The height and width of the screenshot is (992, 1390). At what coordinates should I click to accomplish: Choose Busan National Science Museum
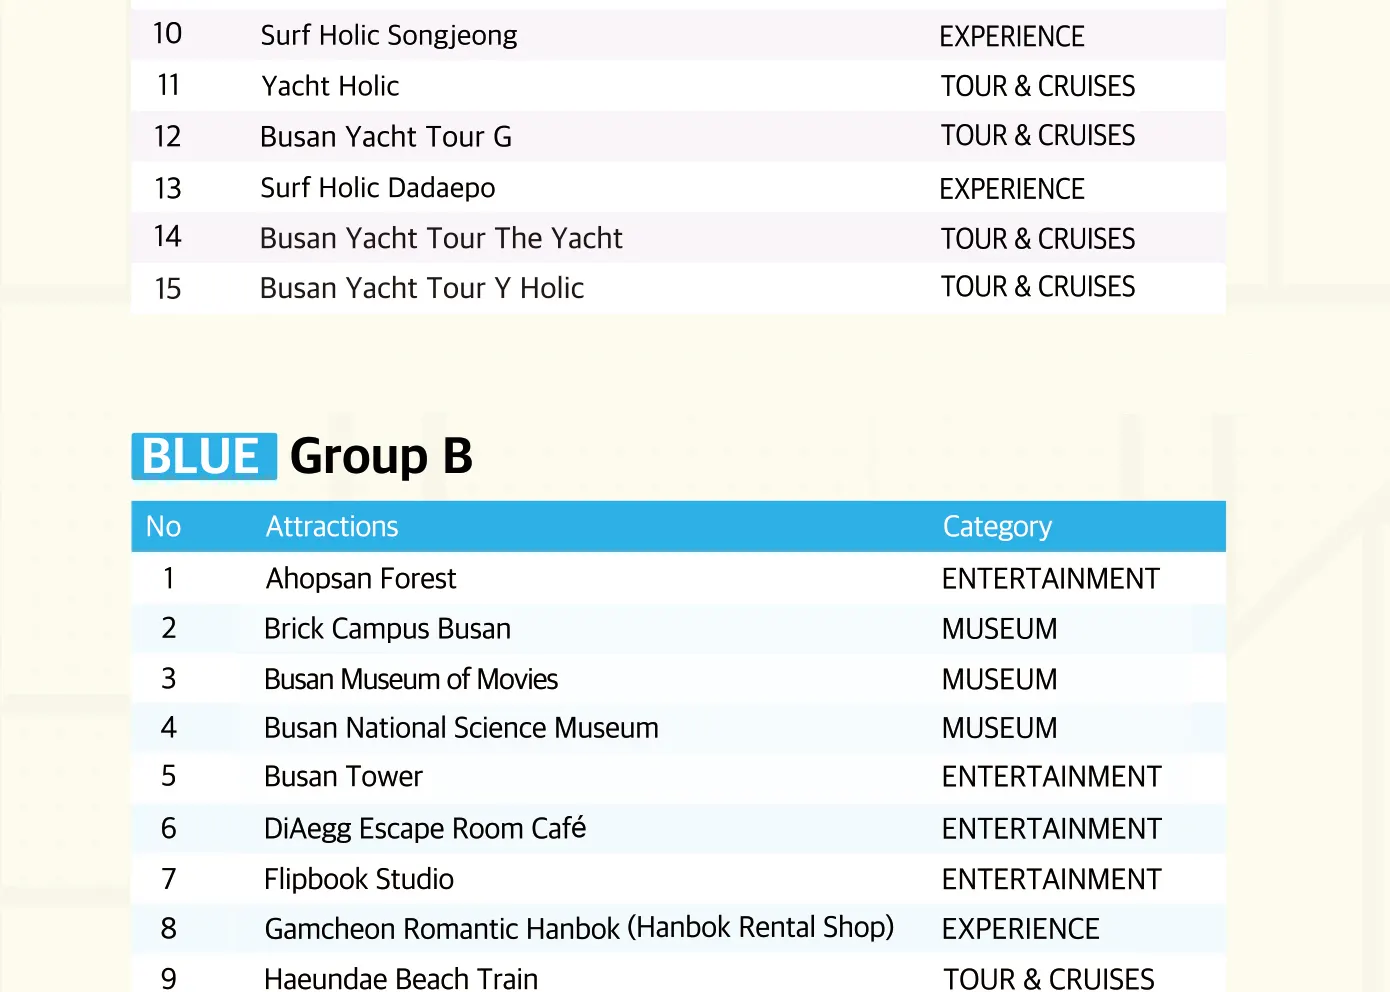pyautogui.click(x=461, y=728)
